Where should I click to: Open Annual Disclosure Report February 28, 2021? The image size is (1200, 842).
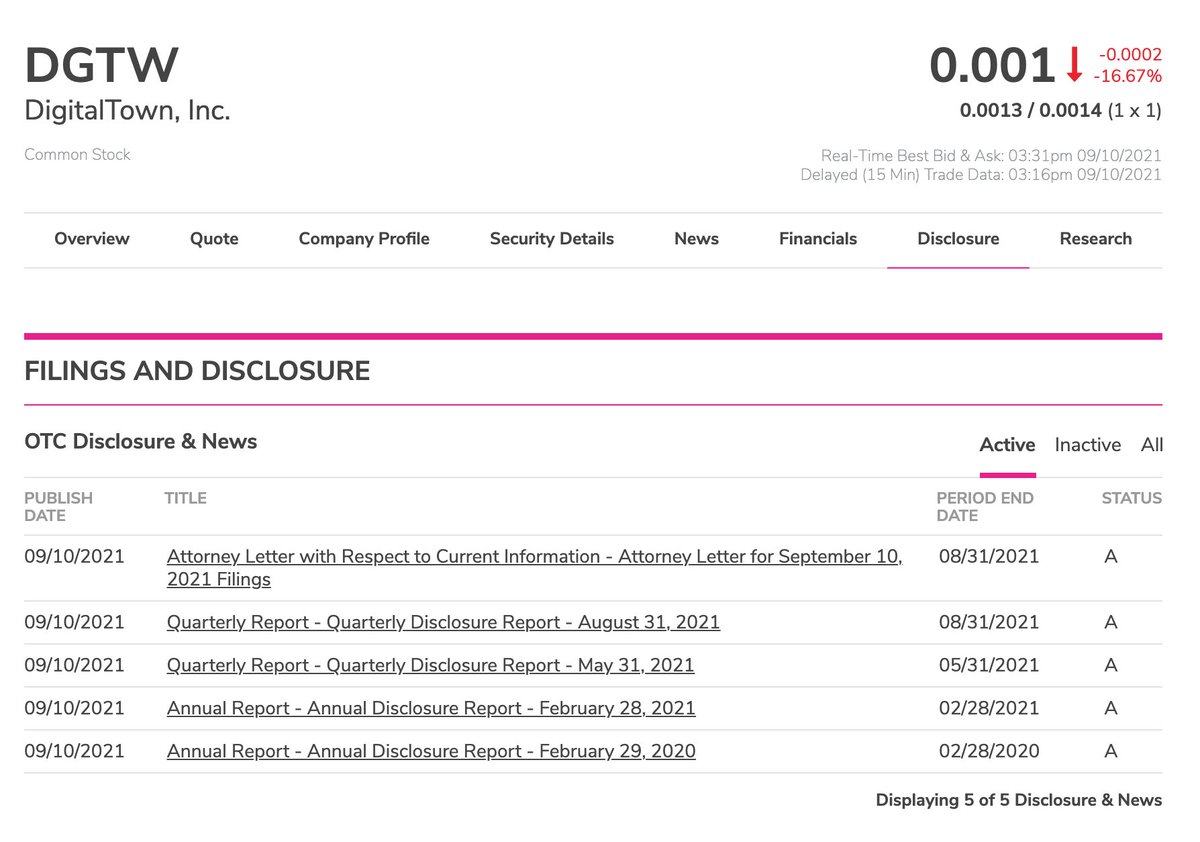tap(431, 708)
